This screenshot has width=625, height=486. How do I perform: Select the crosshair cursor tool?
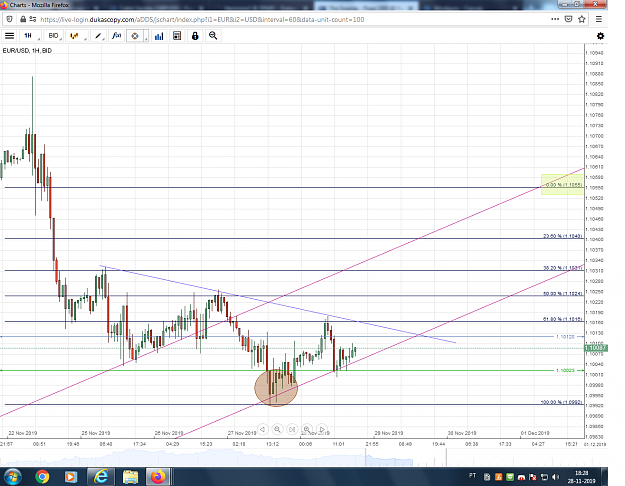[135, 36]
